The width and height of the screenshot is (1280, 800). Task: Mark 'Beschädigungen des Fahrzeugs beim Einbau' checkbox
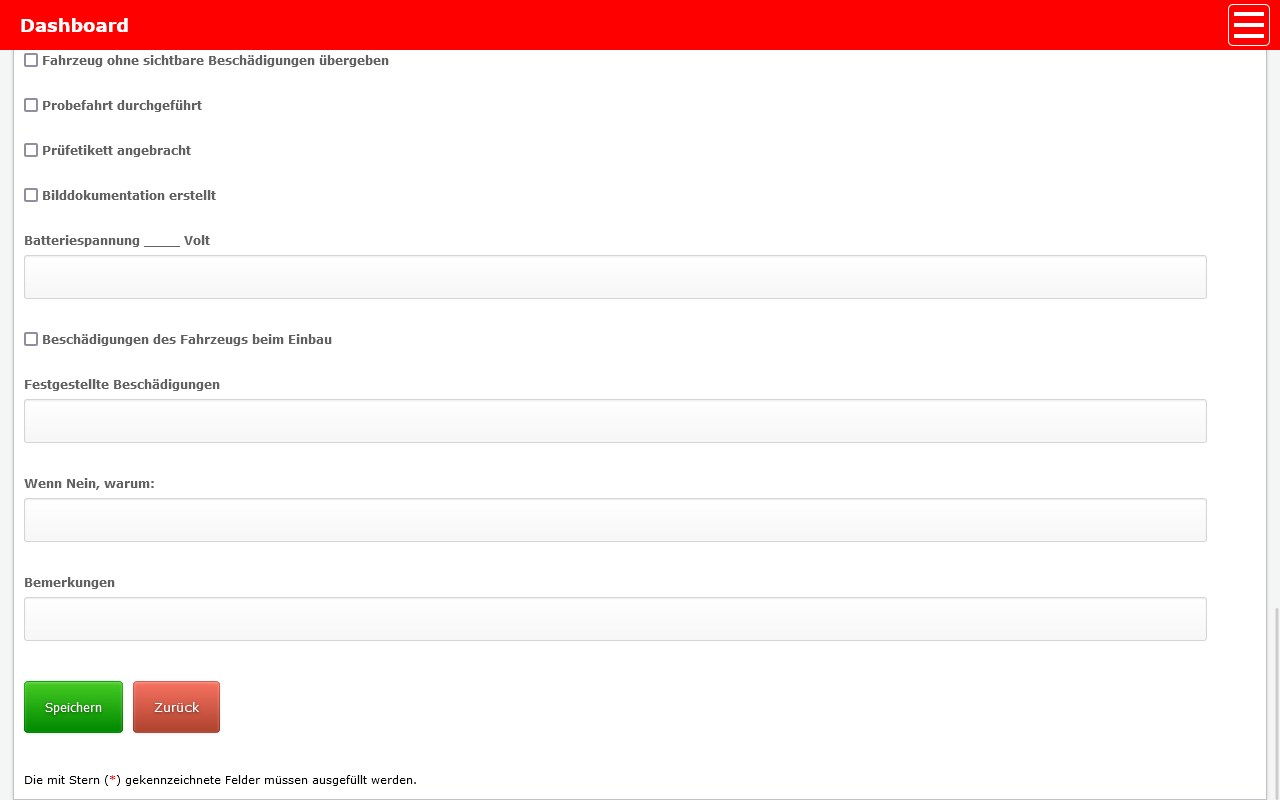click(31, 339)
